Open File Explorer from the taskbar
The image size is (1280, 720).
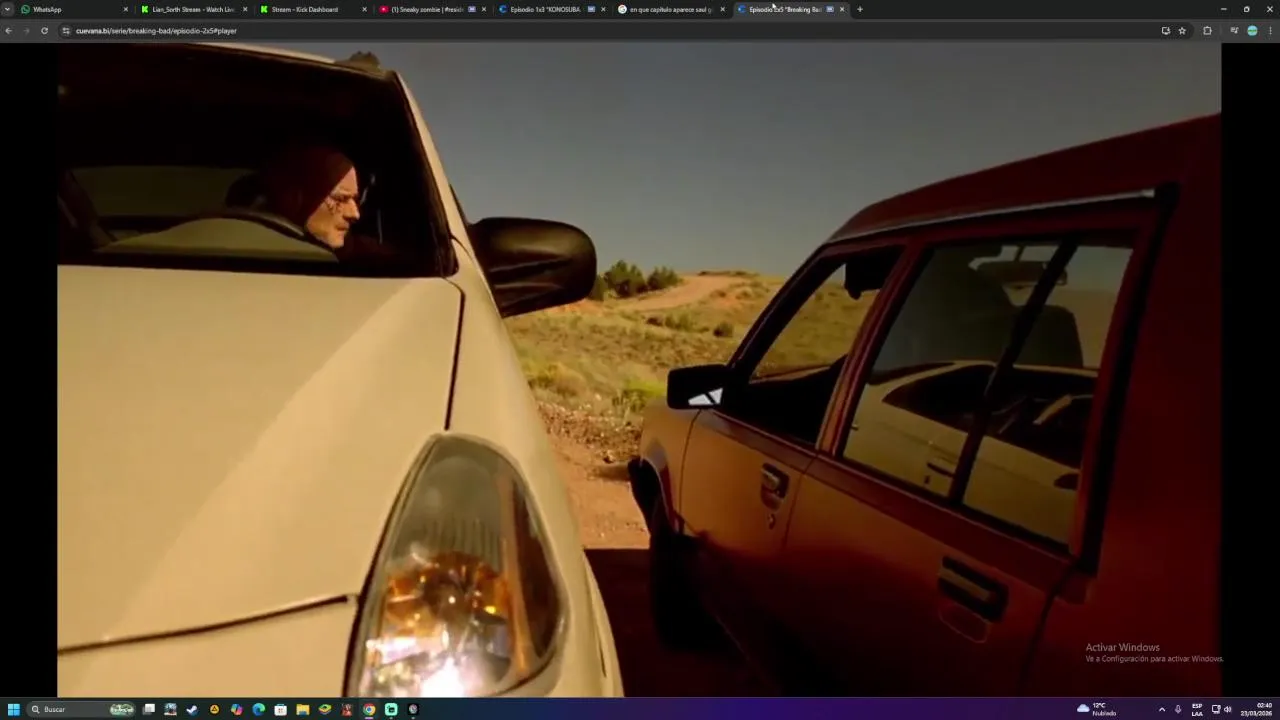(303, 709)
